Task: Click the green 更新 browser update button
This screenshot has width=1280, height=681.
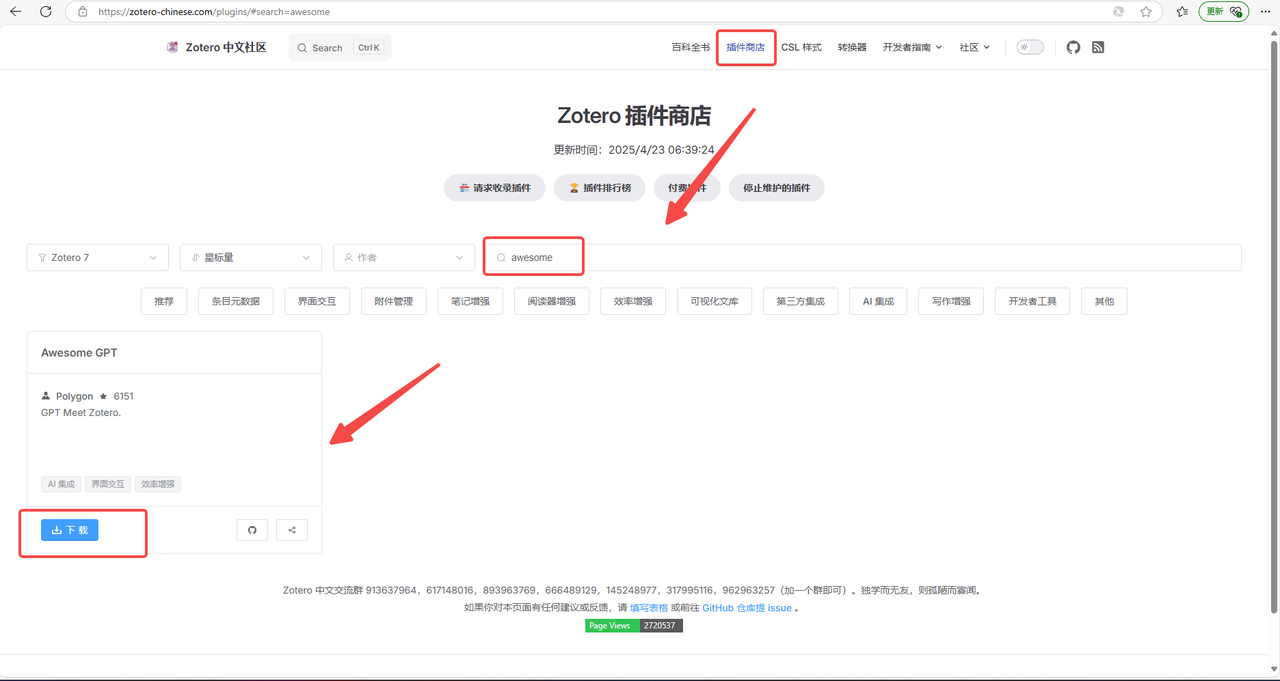Action: point(1224,12)
